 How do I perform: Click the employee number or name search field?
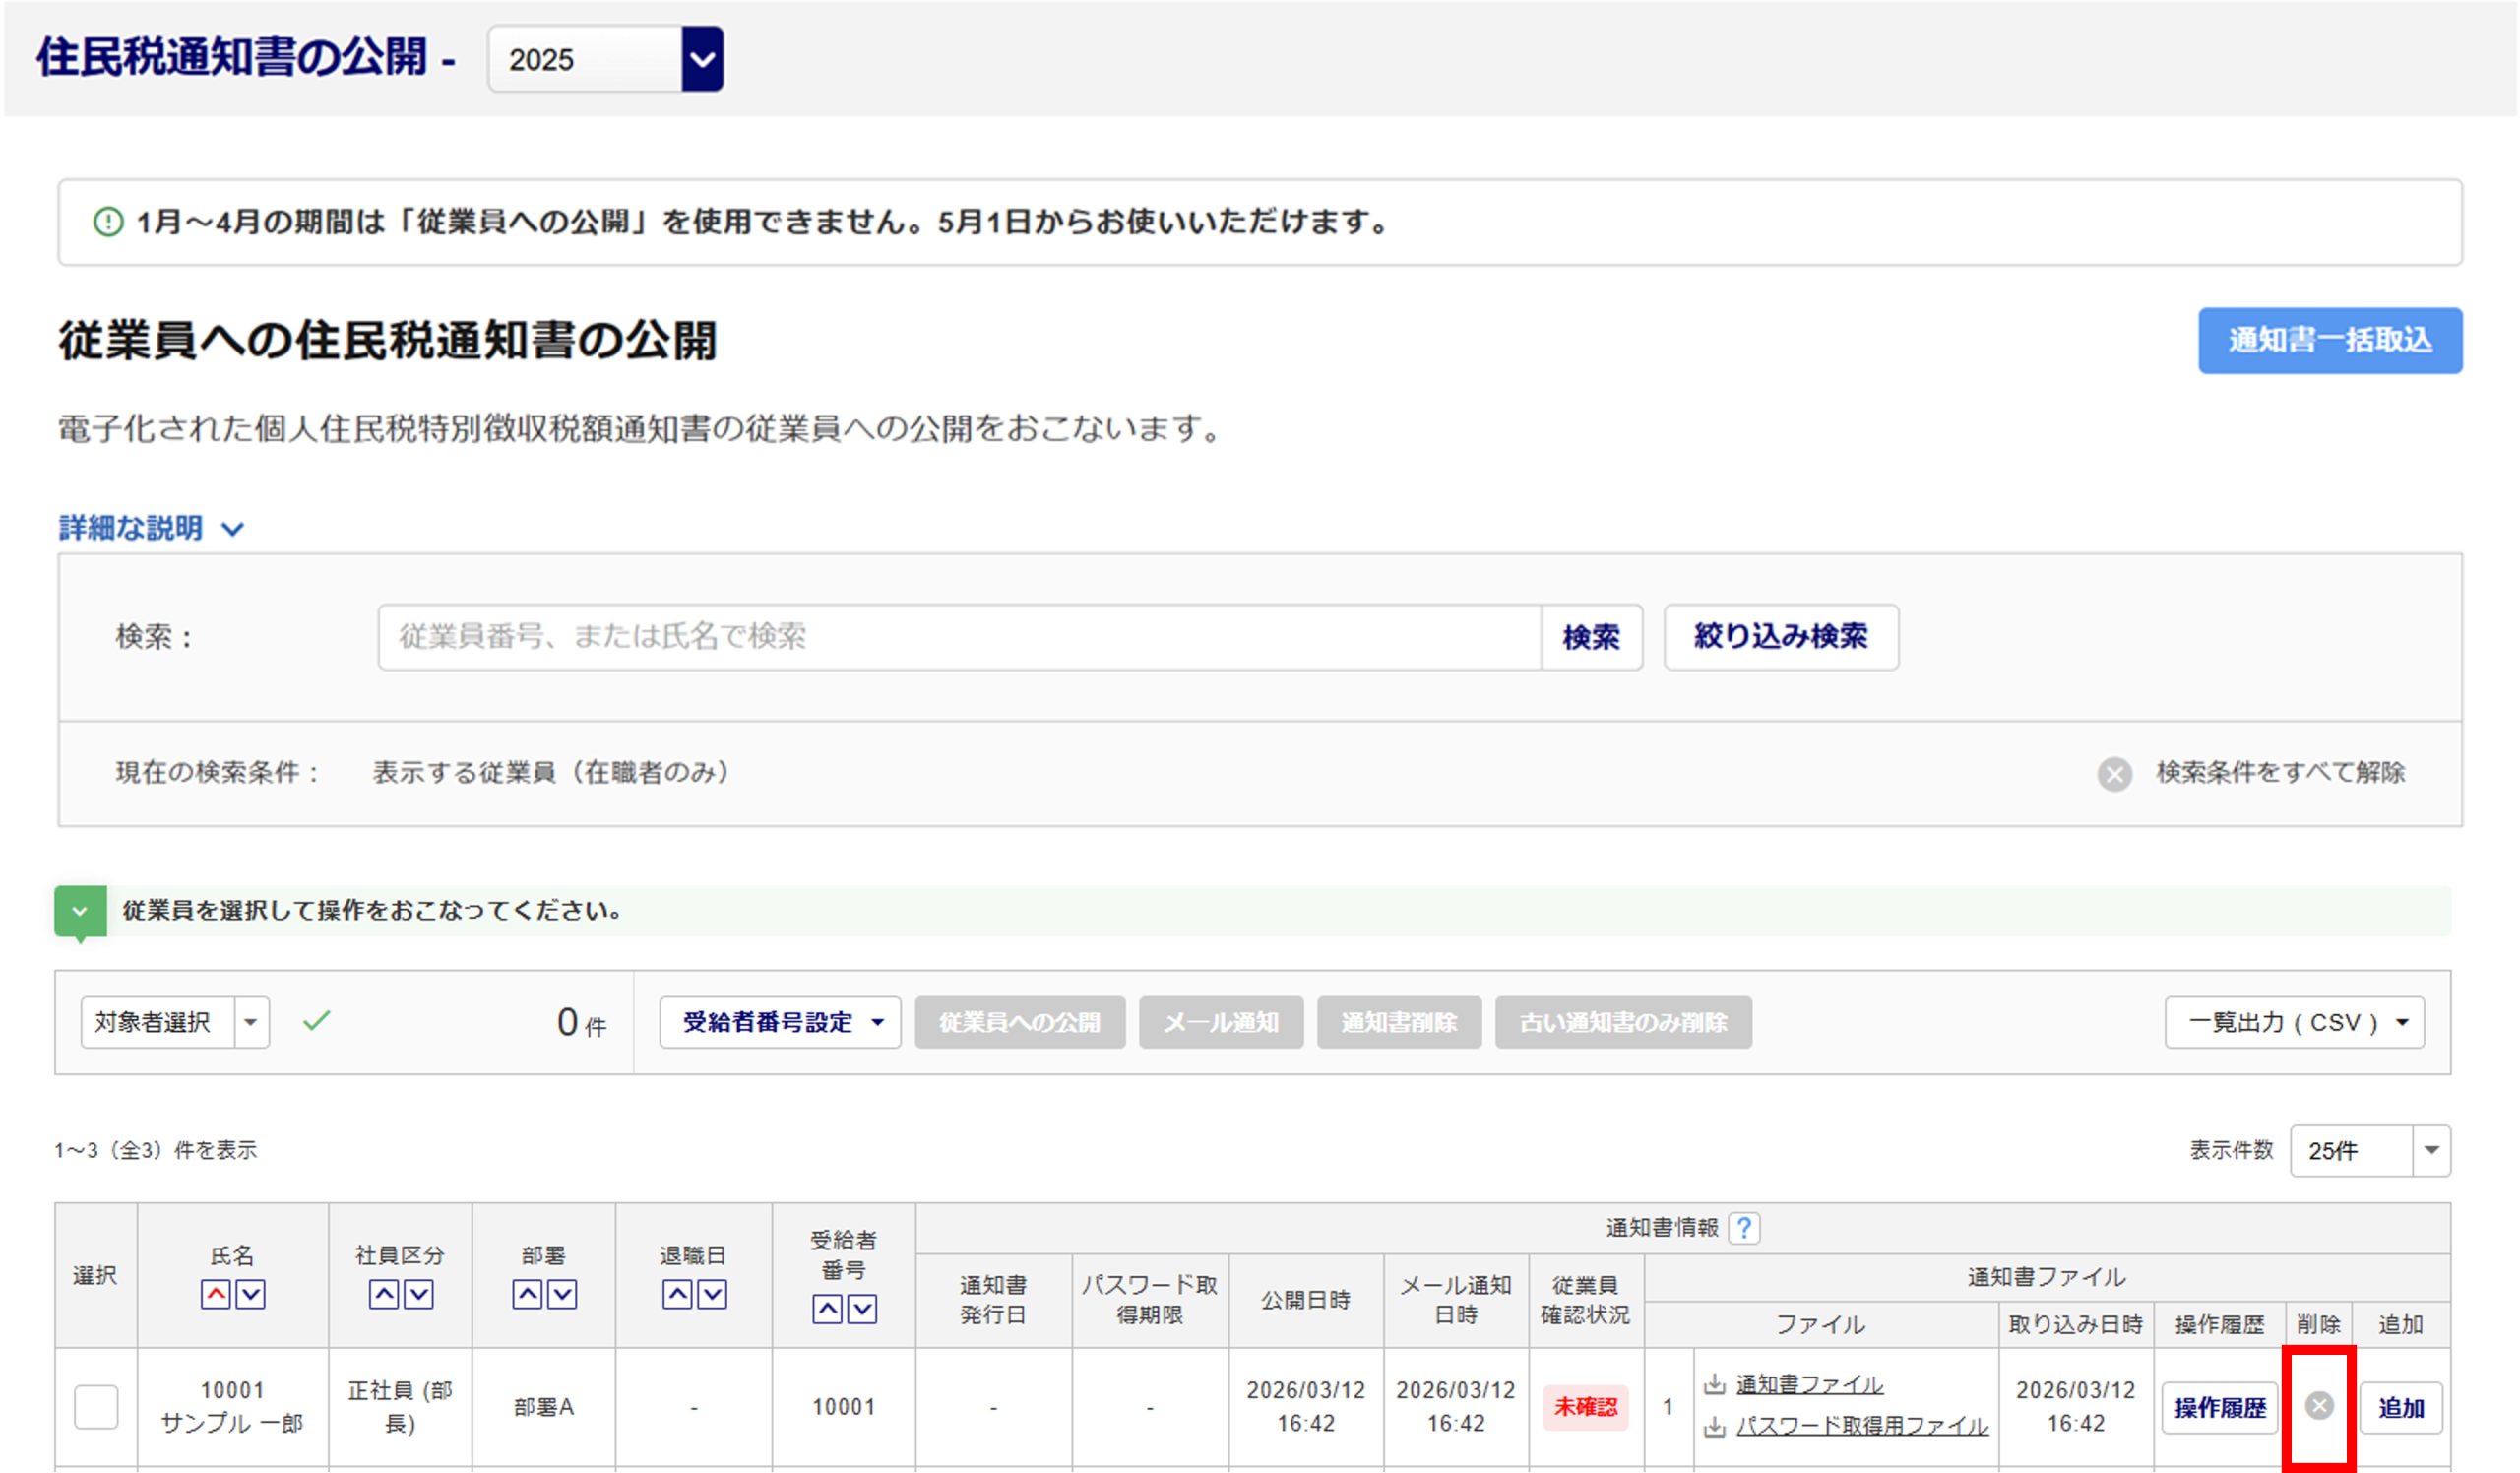[958, 637]
